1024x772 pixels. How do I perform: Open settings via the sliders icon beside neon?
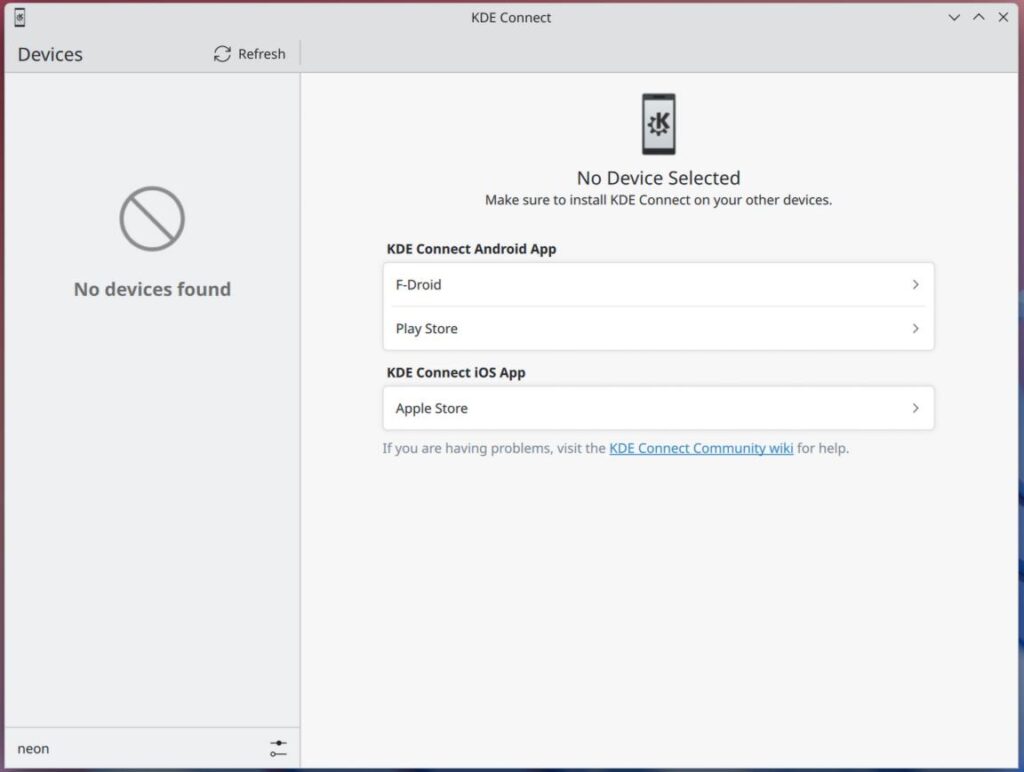(278, 748)
